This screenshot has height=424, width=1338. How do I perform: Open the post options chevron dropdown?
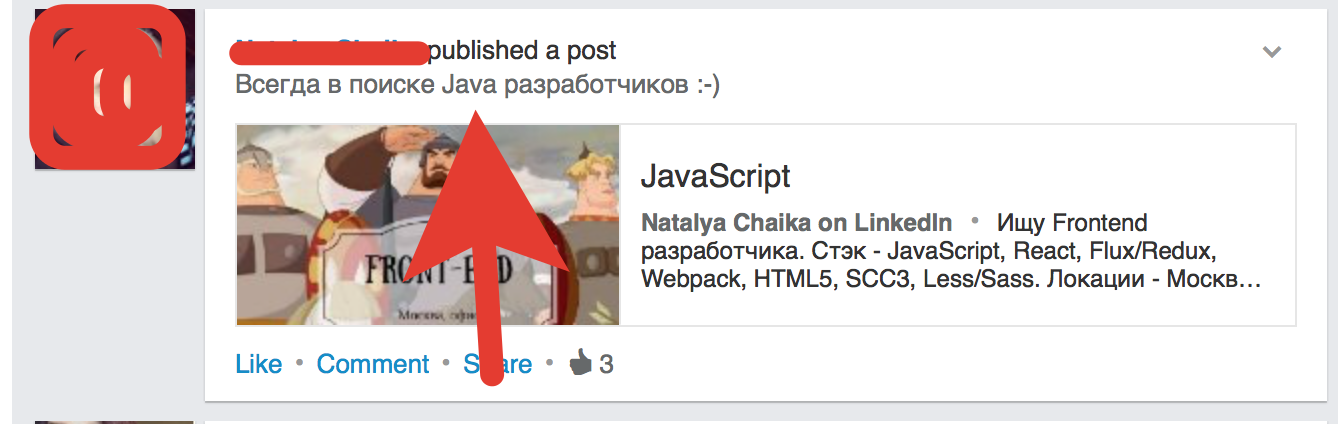(1271, 52)
